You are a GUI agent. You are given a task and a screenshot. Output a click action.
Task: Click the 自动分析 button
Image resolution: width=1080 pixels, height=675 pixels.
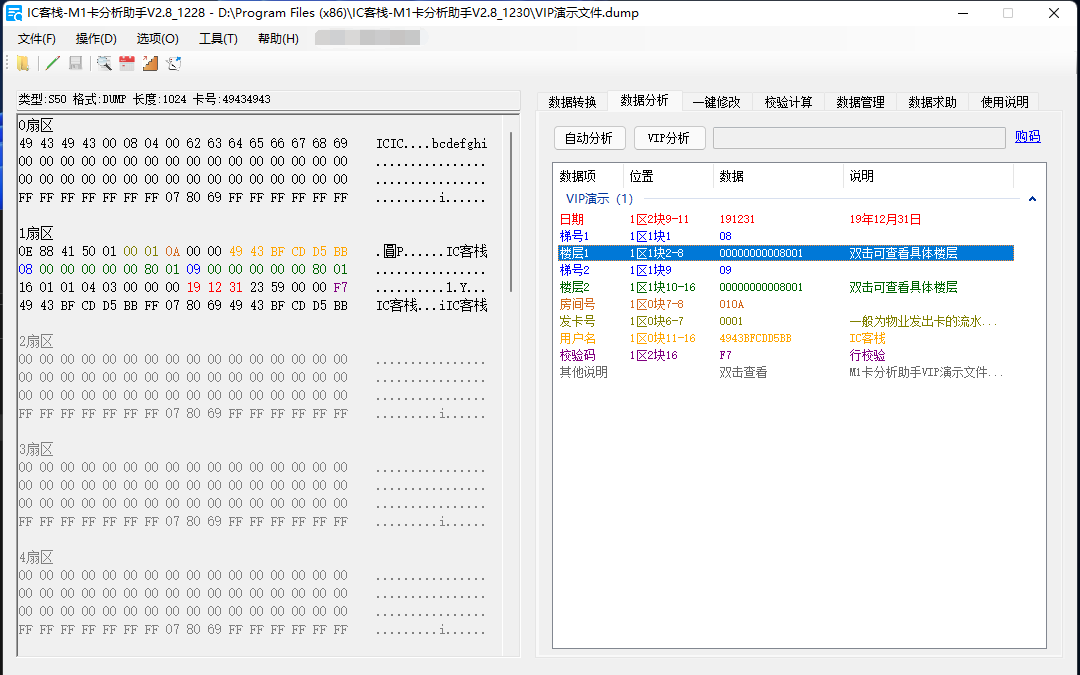coord(589,138)
